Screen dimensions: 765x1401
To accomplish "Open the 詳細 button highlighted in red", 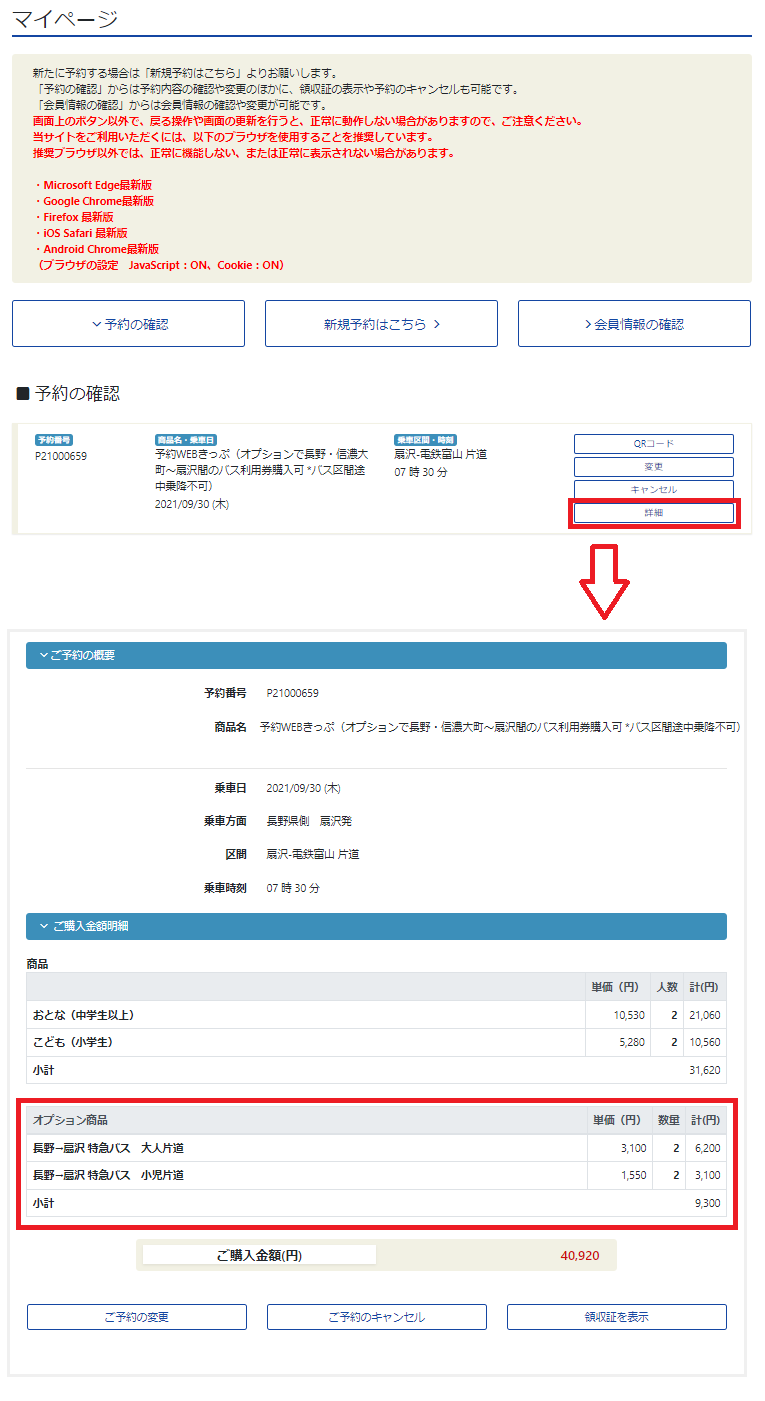I will click(653, 513).
